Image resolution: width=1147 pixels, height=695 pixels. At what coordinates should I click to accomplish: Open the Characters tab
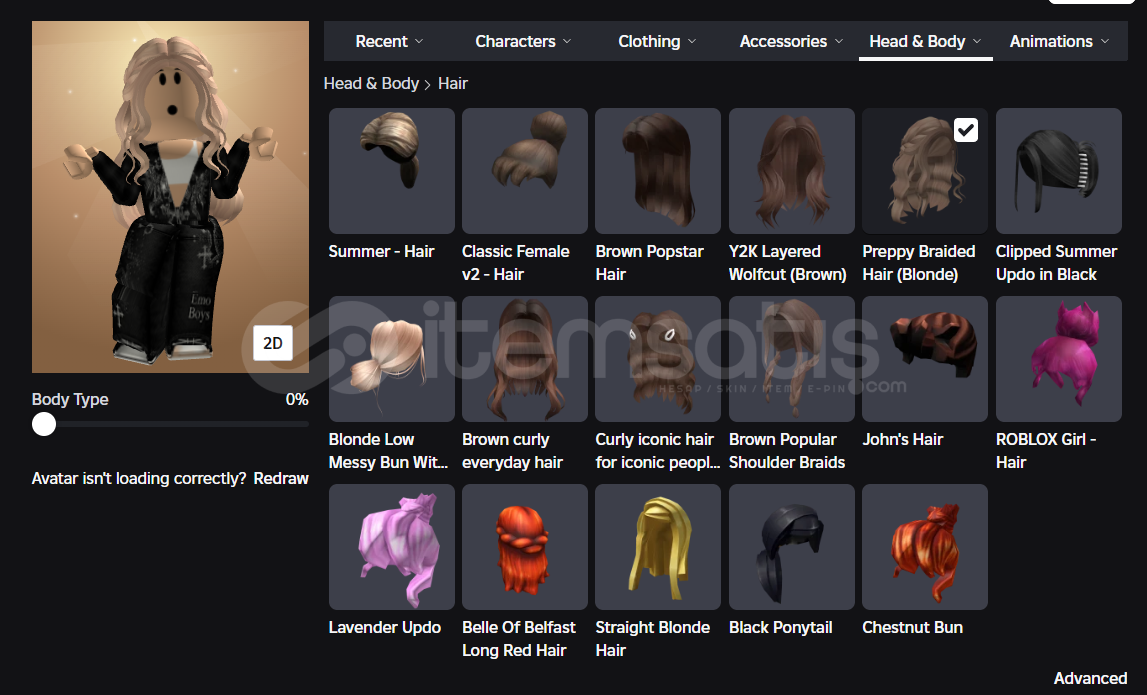(523, 41)
